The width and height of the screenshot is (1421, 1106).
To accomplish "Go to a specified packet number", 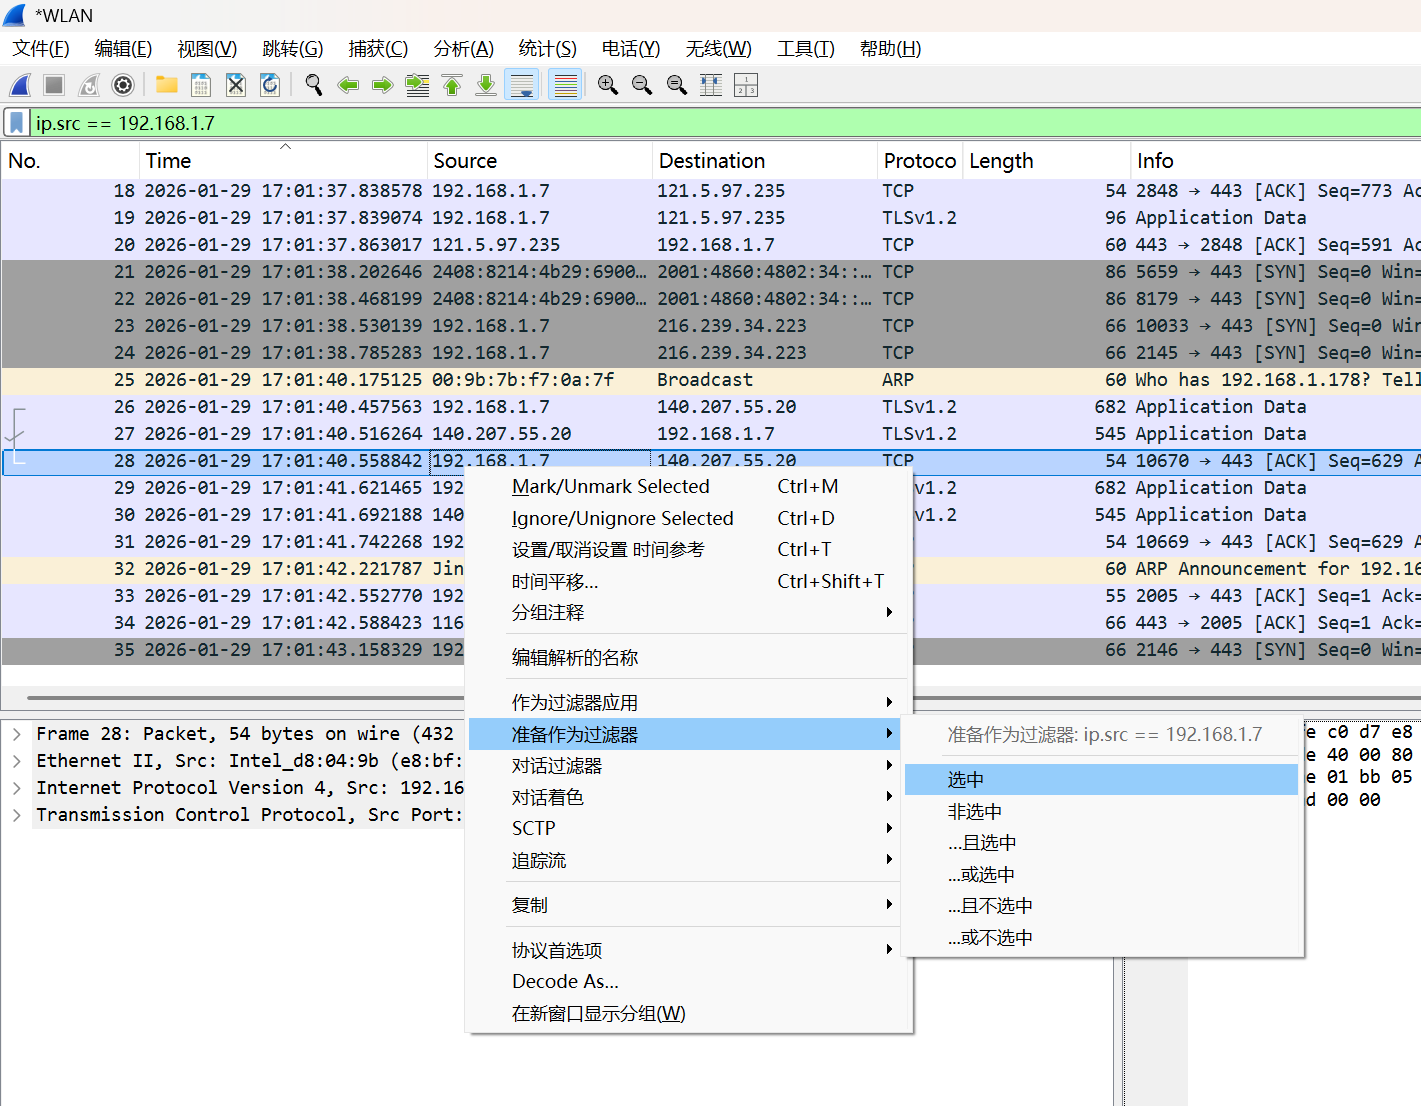I will coord(417,85).
